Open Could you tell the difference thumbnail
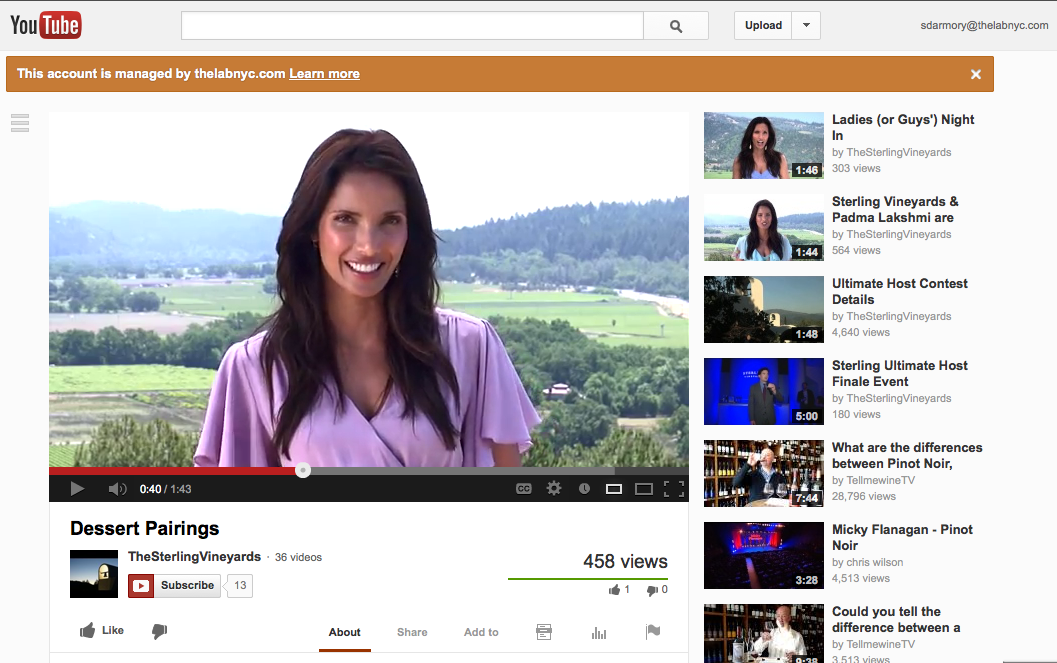The image size is (1057, 663). 764,633
